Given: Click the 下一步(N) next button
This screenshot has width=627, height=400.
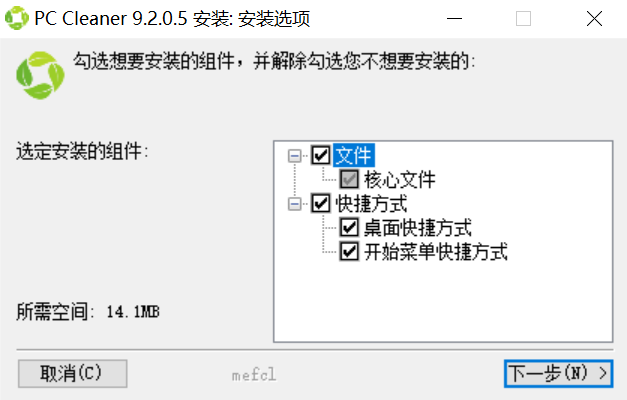Looking at the screenshot, I should [558, 374].
